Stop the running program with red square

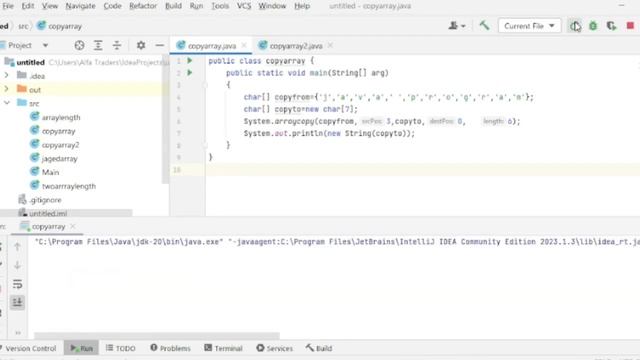point(630,26)
